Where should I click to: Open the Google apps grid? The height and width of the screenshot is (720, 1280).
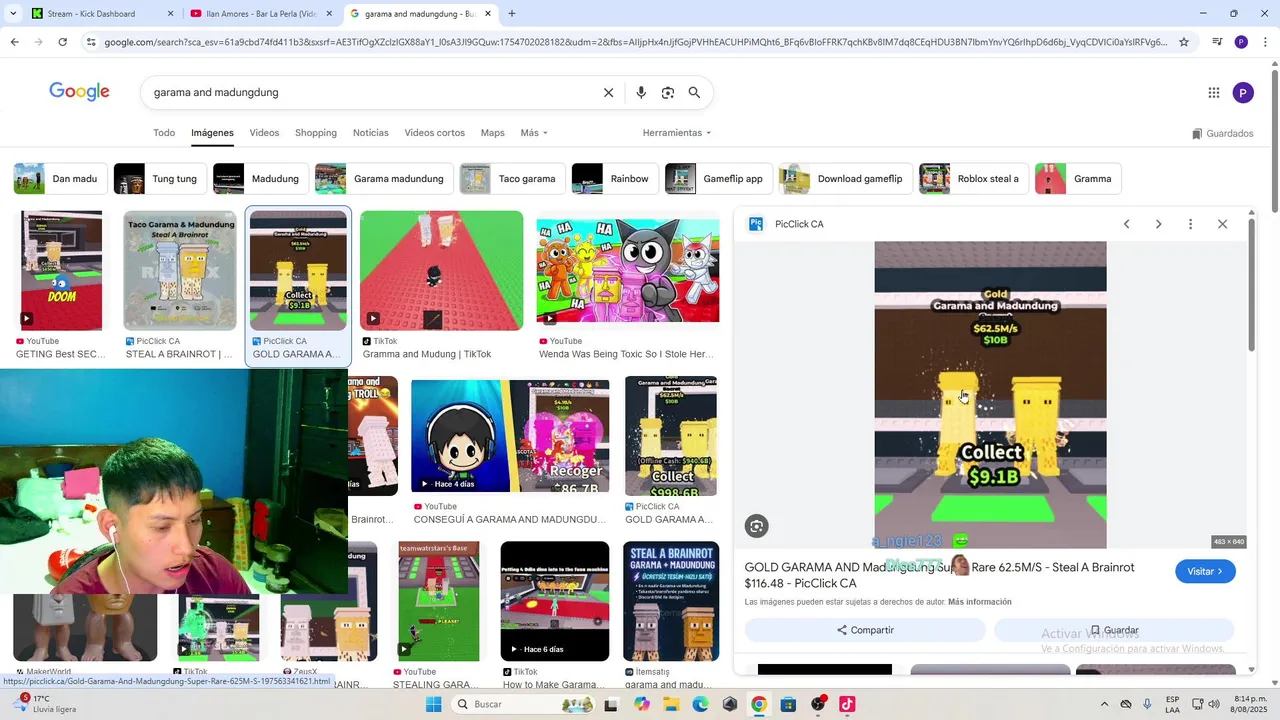(1214, 93)
